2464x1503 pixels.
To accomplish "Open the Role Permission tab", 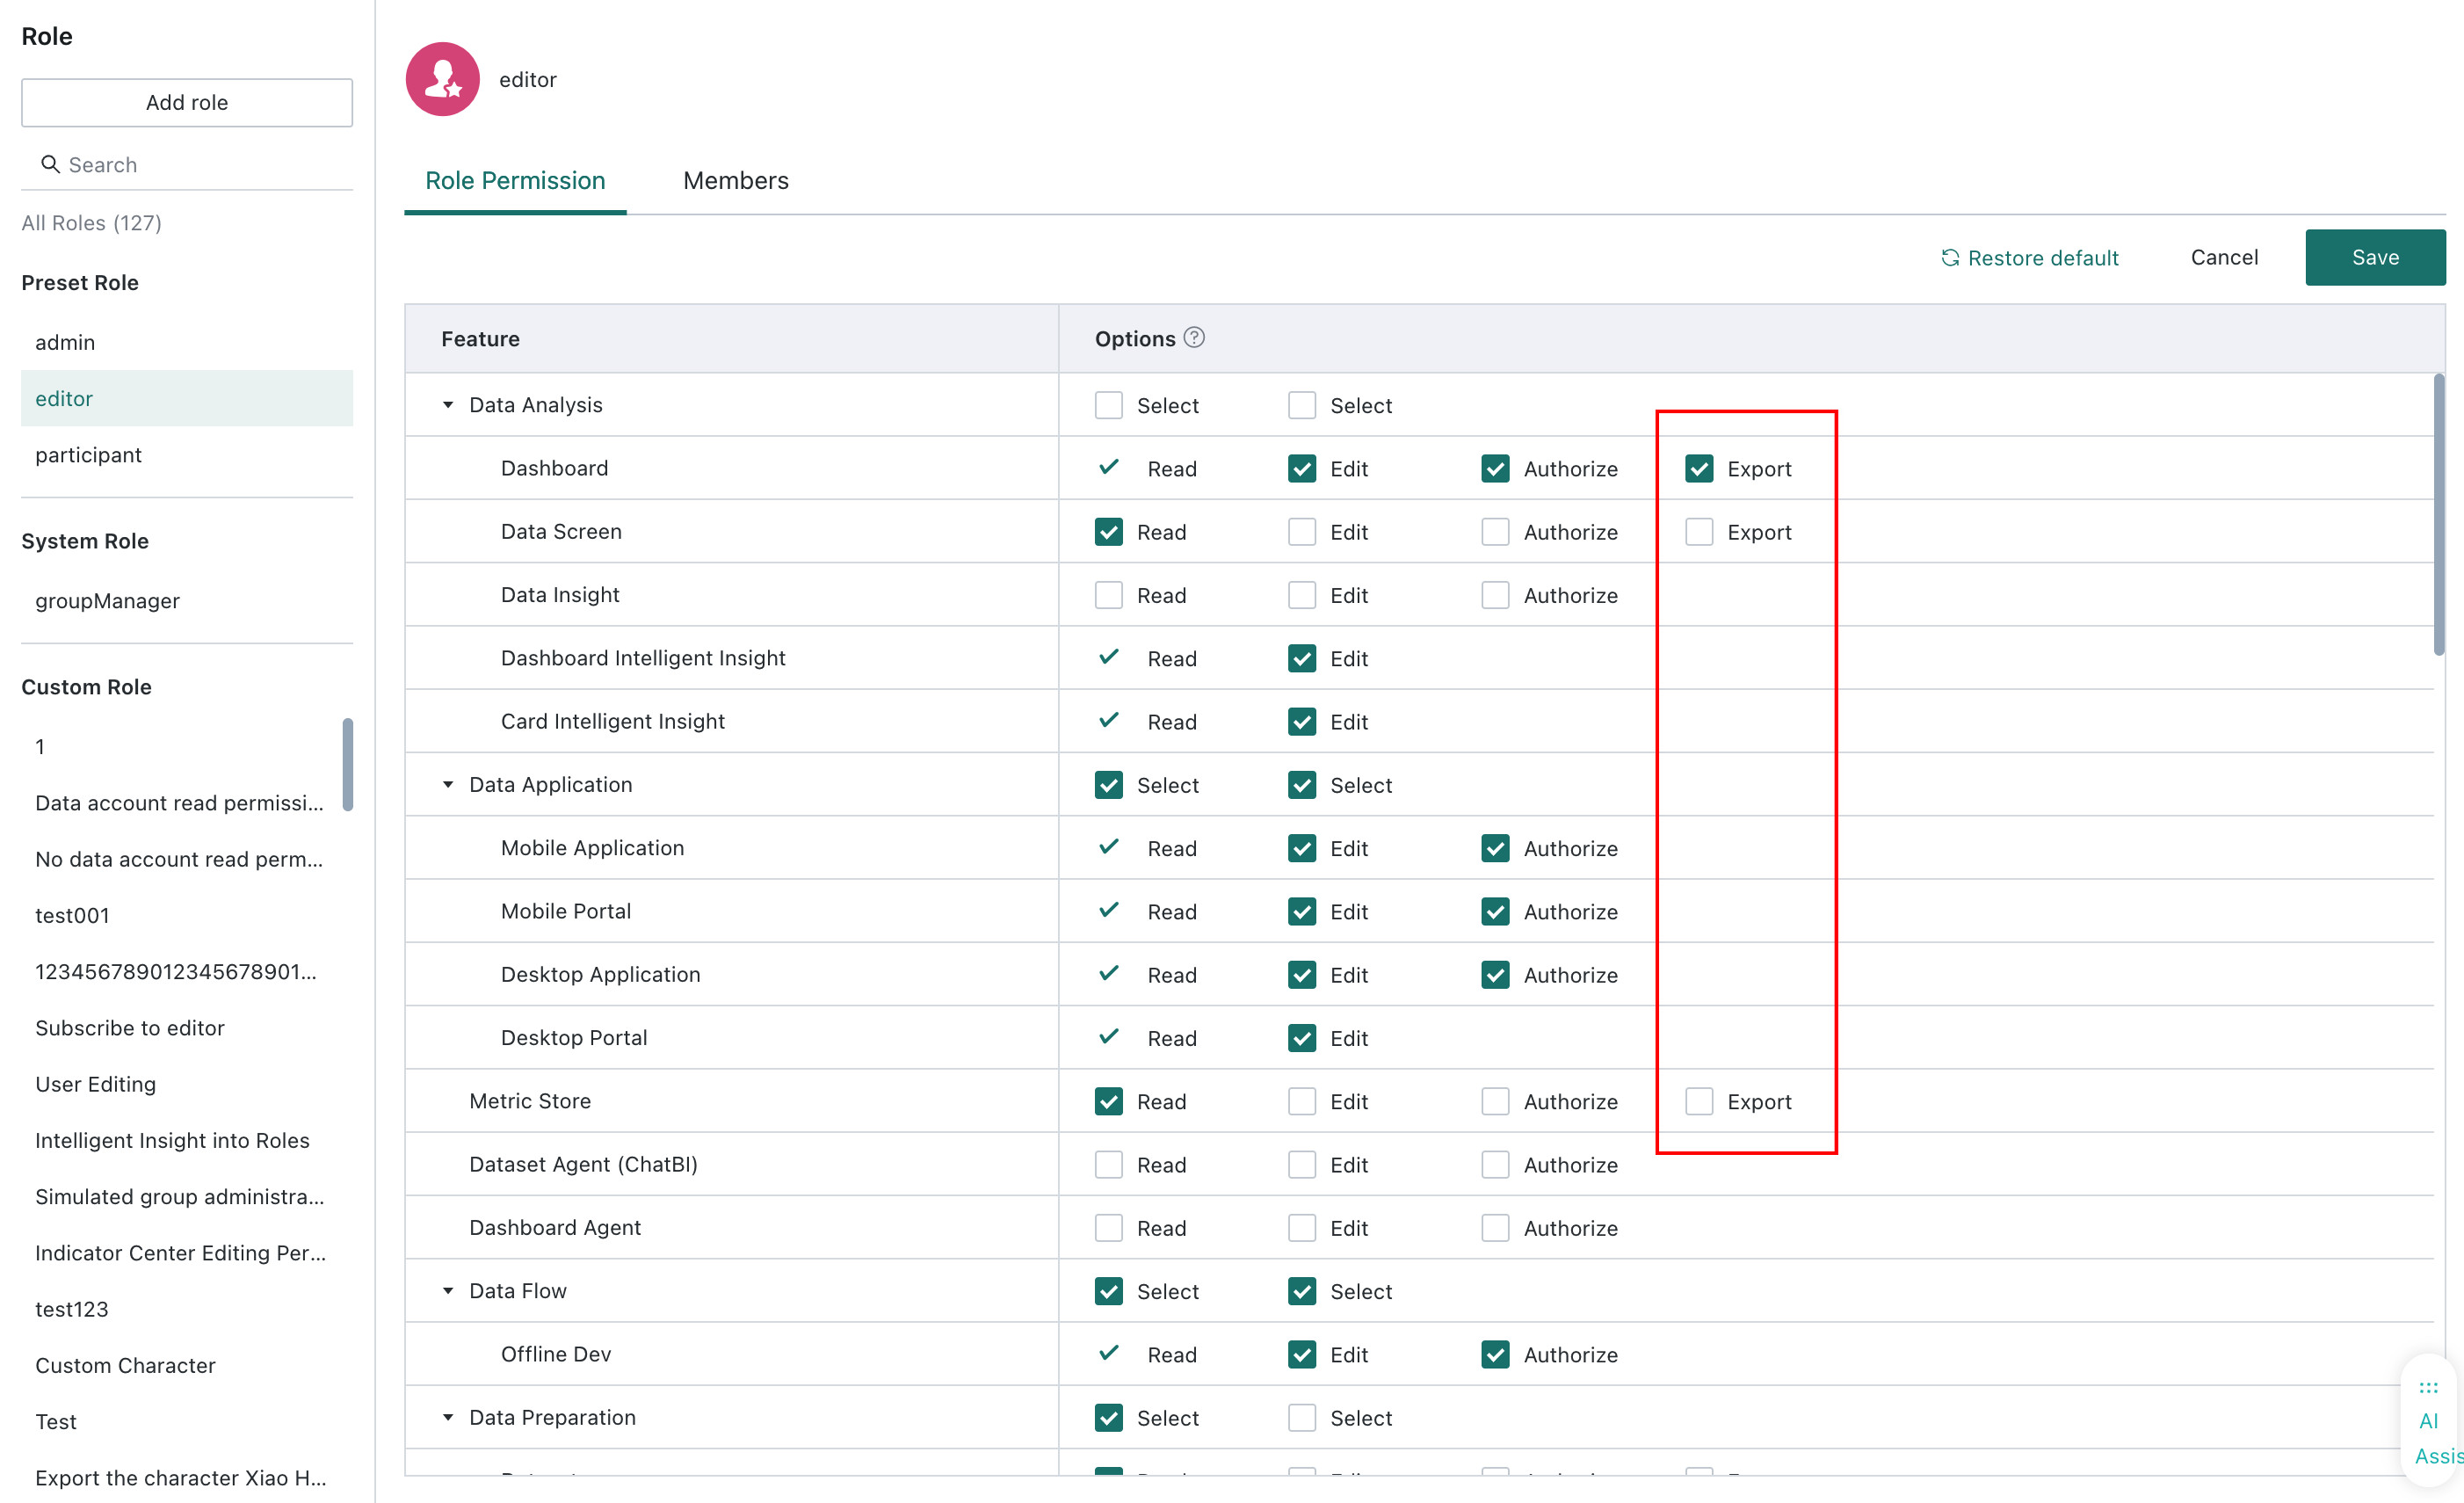I will pyautogui.click(x=515, y=181).
